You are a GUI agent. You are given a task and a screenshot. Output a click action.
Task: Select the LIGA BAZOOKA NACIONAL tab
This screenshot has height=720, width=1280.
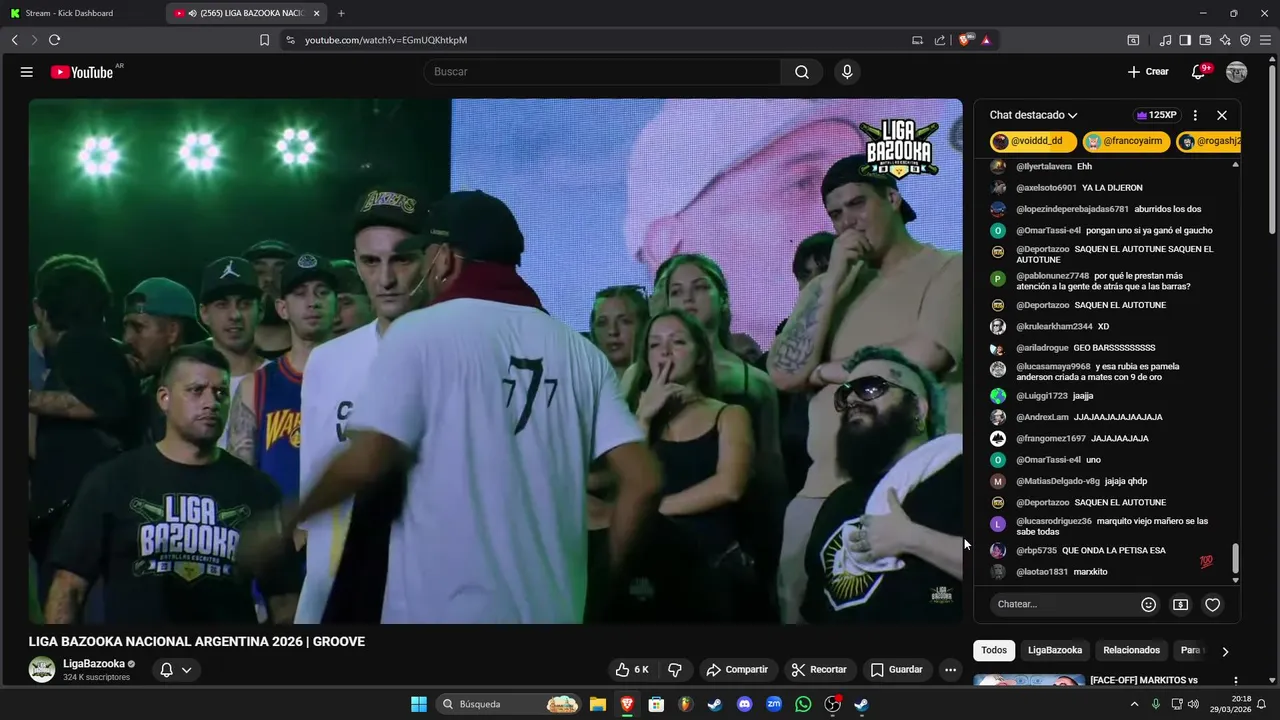point(247,13)
